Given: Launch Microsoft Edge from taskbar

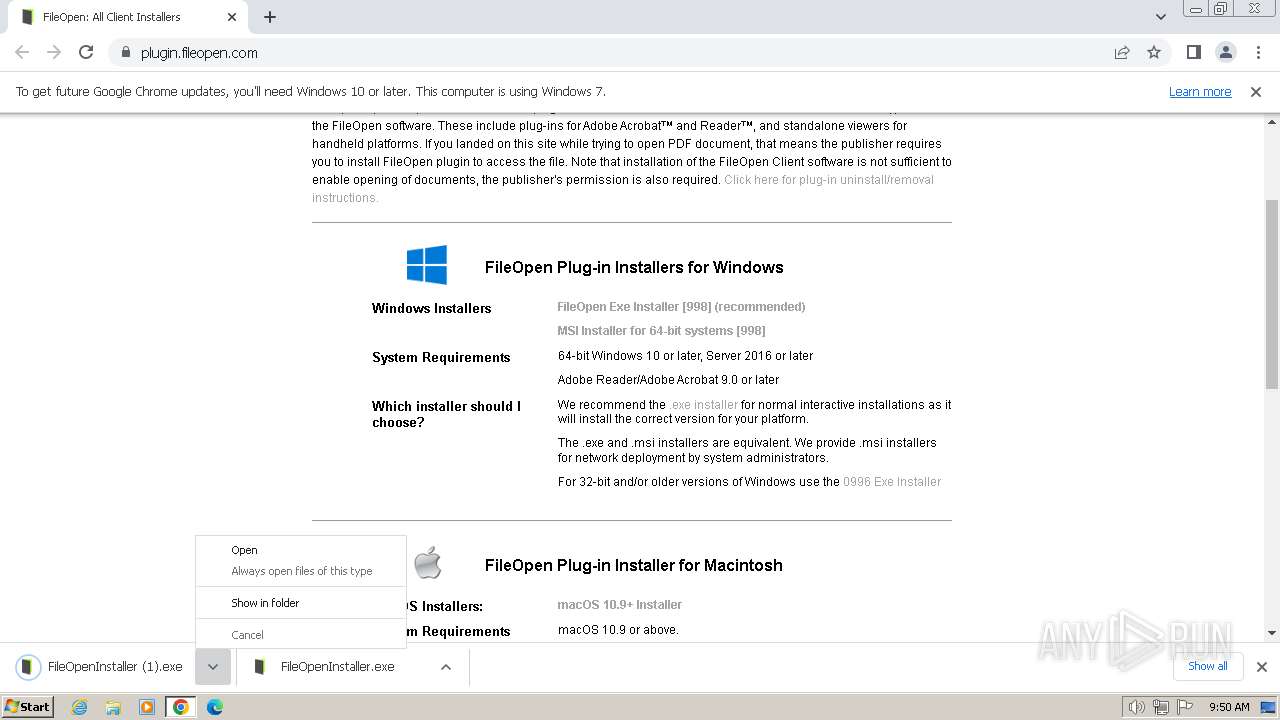Looking at the screenshot, I should pos(215,707).
